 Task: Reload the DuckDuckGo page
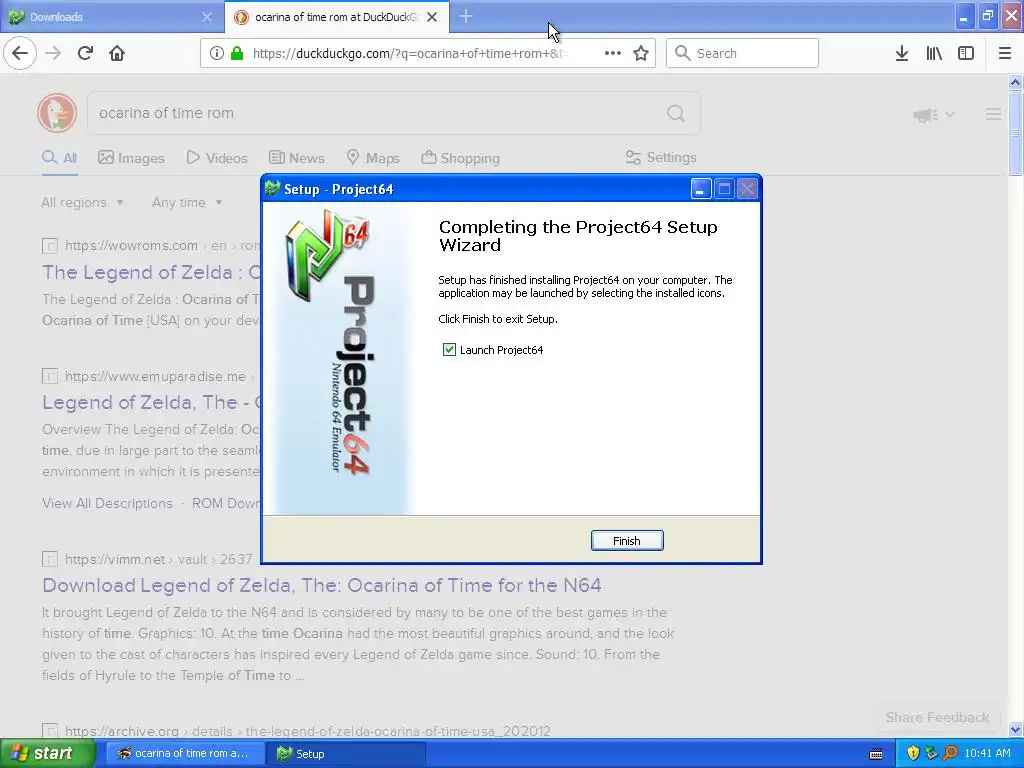85,53
